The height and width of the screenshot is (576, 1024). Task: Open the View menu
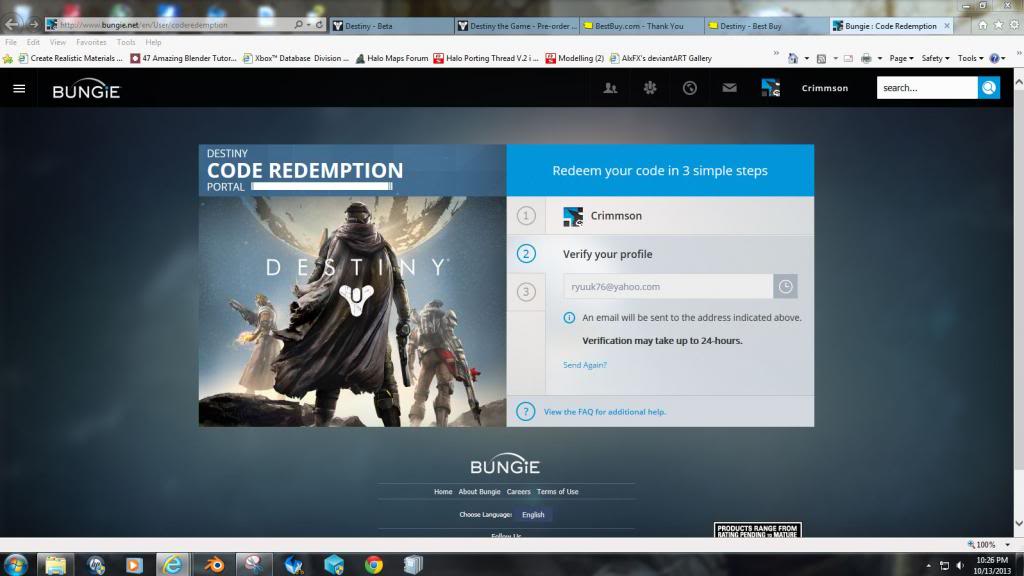[57, 42]
